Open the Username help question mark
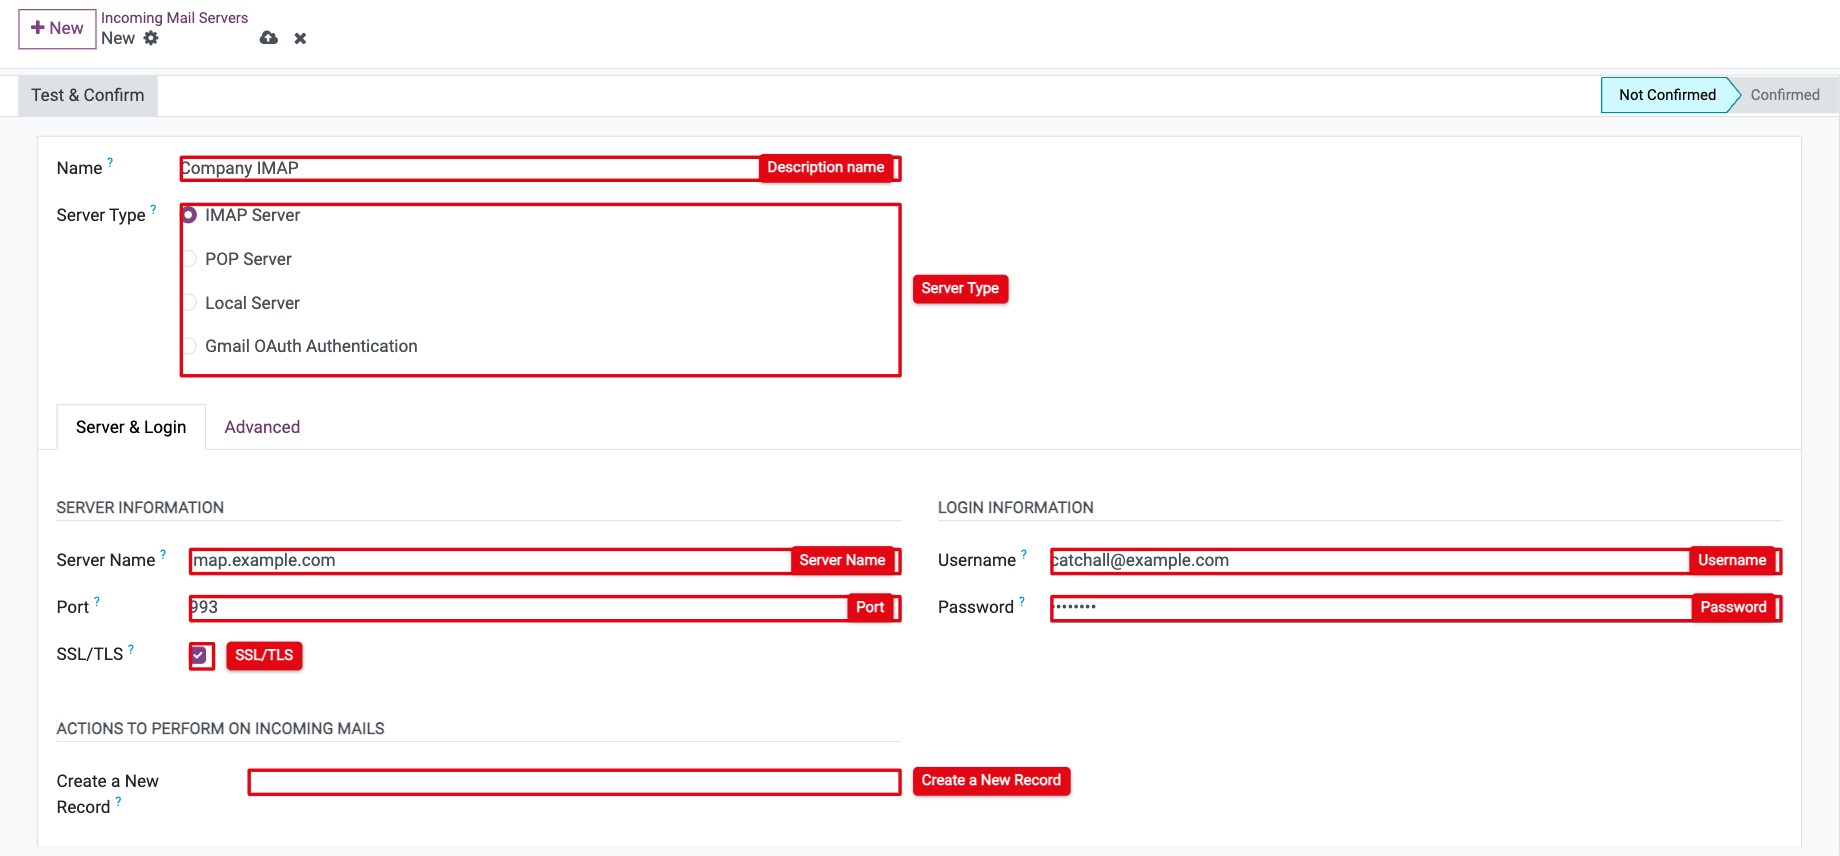The image size is (1840, 856). [x=1024, y=554]
